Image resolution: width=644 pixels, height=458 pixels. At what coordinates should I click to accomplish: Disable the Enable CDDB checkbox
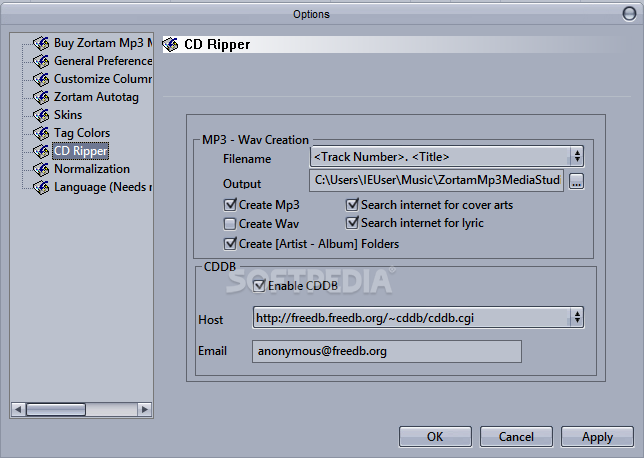pos(259,285)
